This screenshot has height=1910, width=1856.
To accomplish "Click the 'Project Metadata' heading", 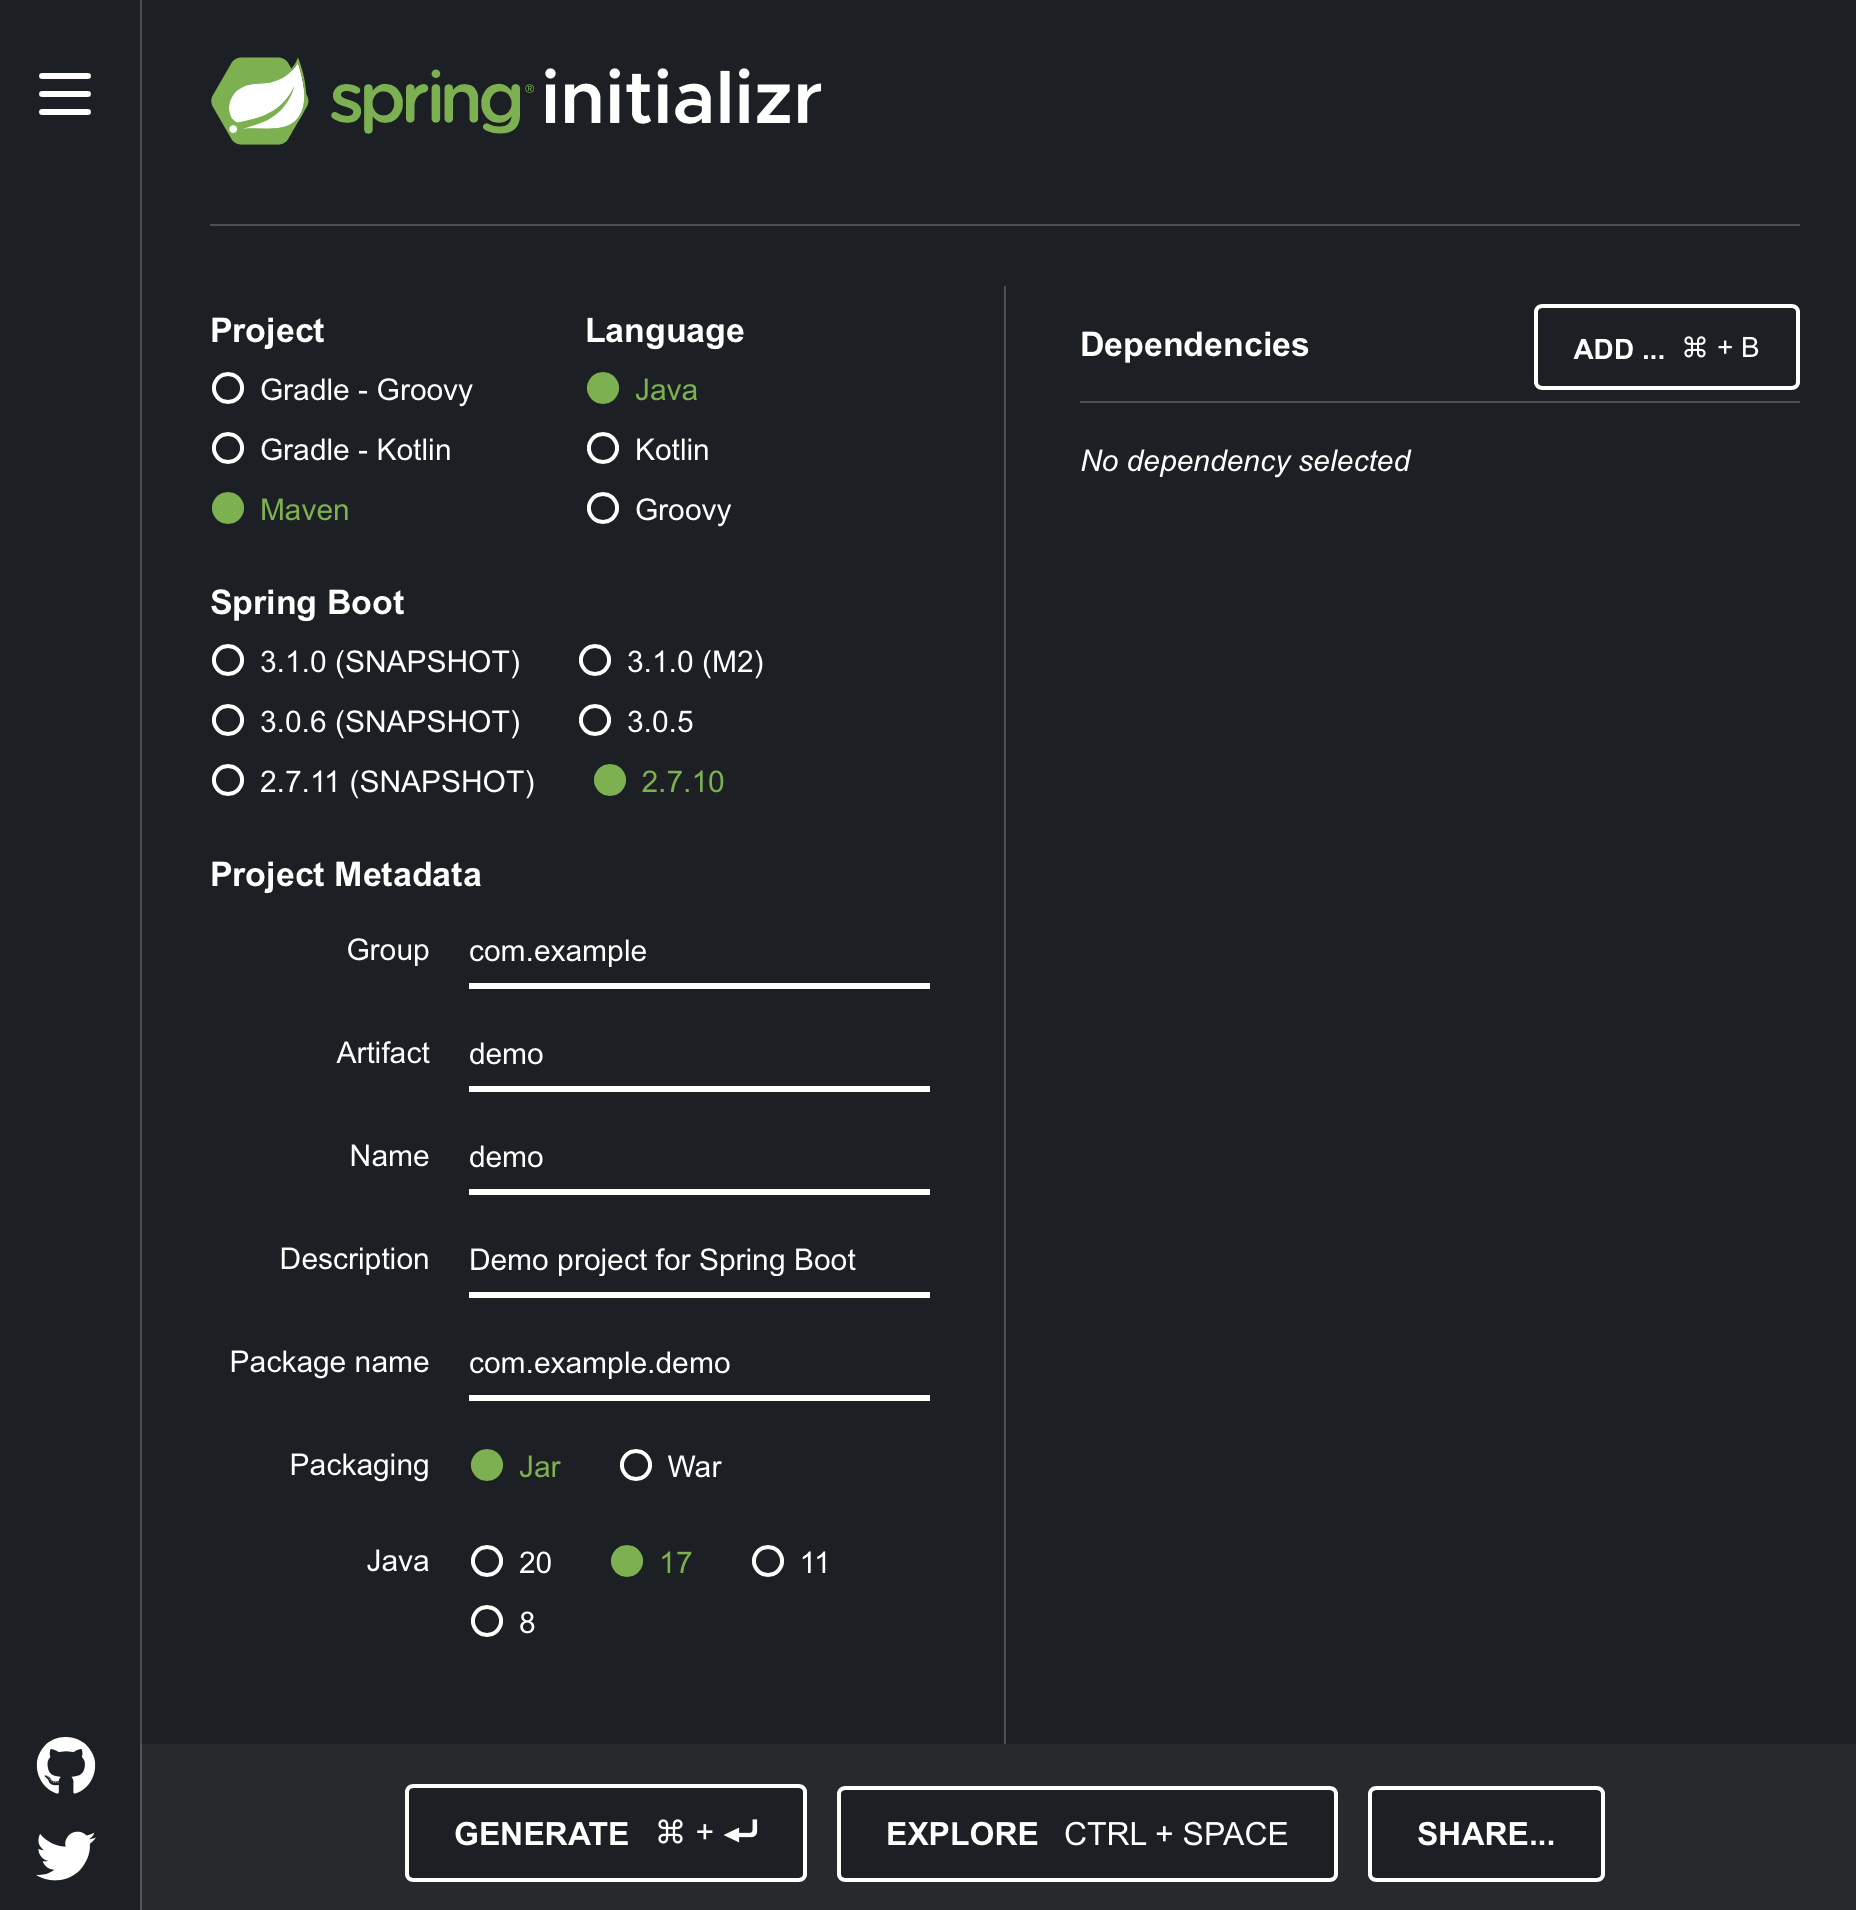I will 346,875.
